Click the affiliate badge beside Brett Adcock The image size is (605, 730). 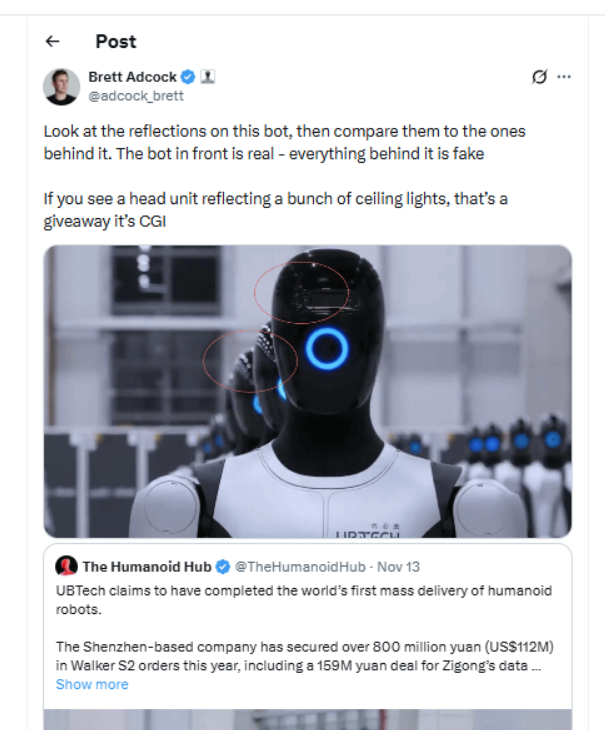208,76
